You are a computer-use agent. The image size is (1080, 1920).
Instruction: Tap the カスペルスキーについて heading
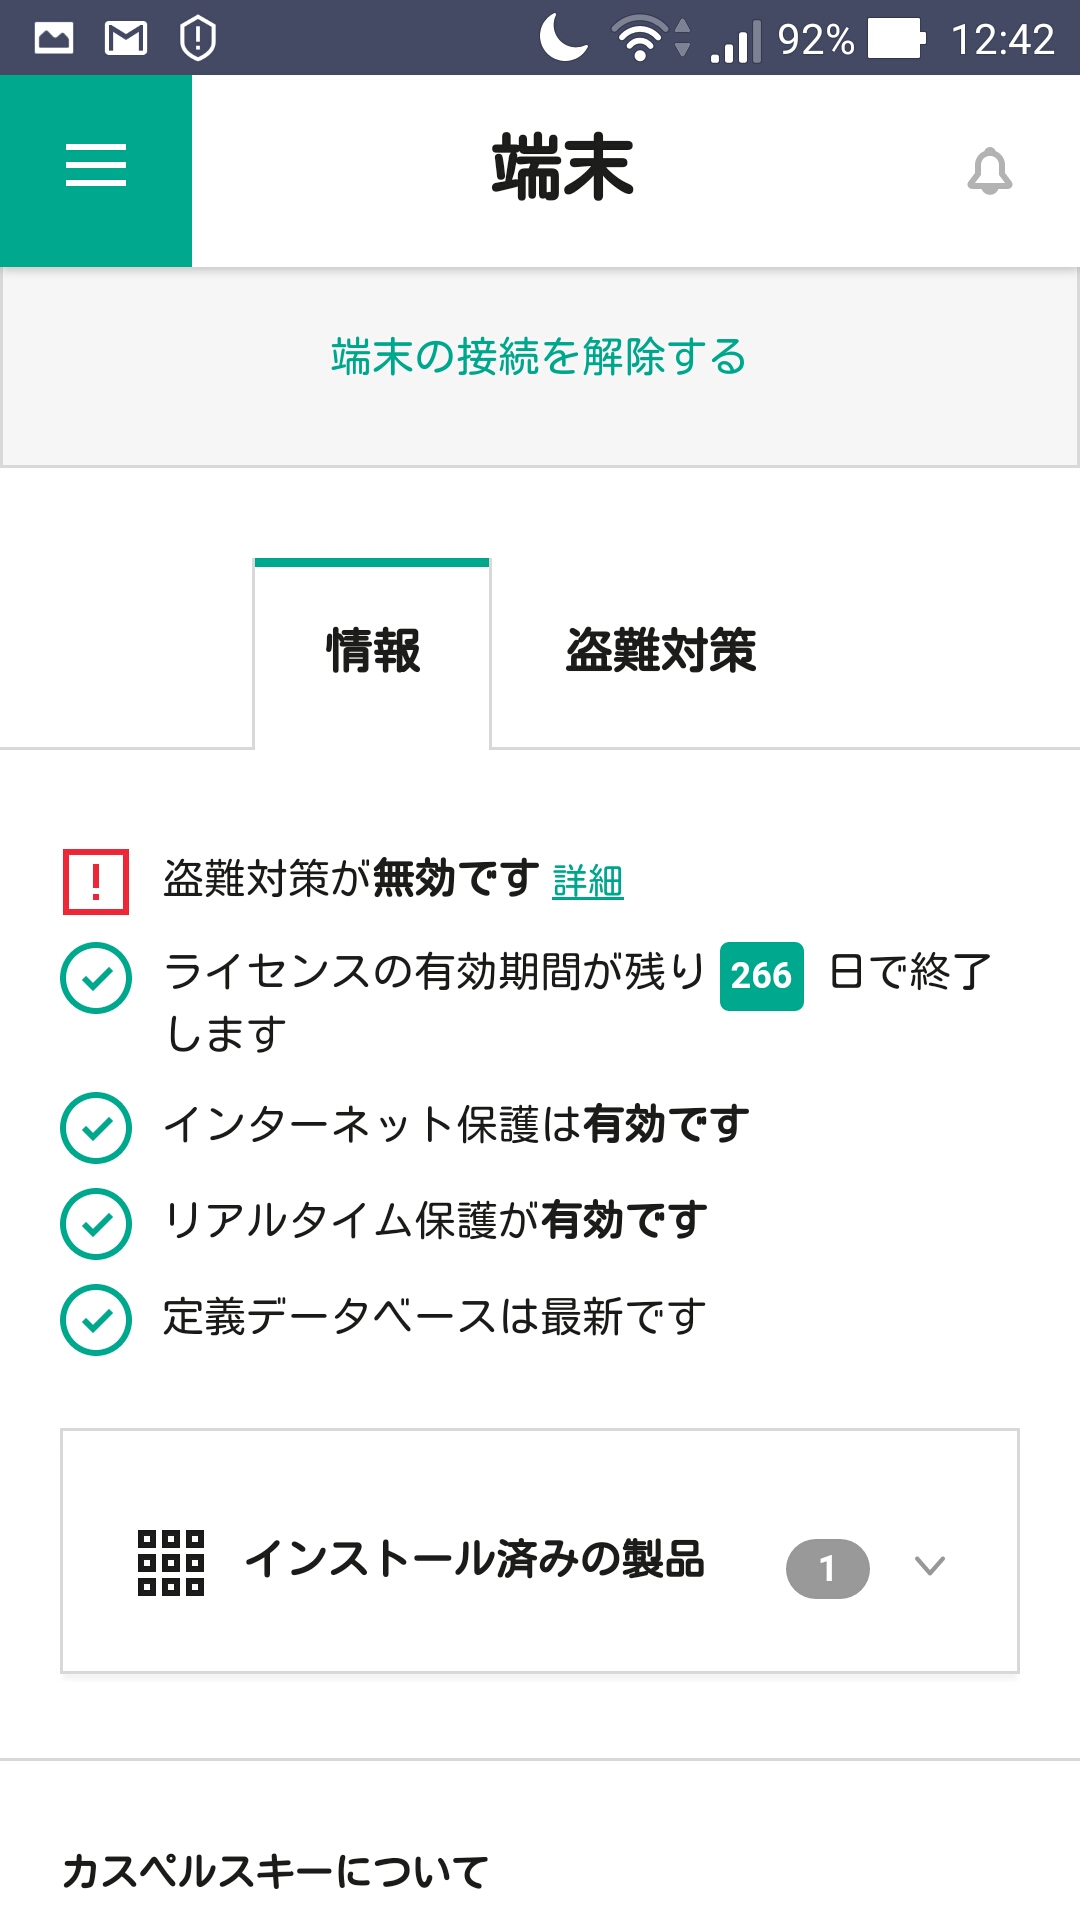coord(275,1872)
